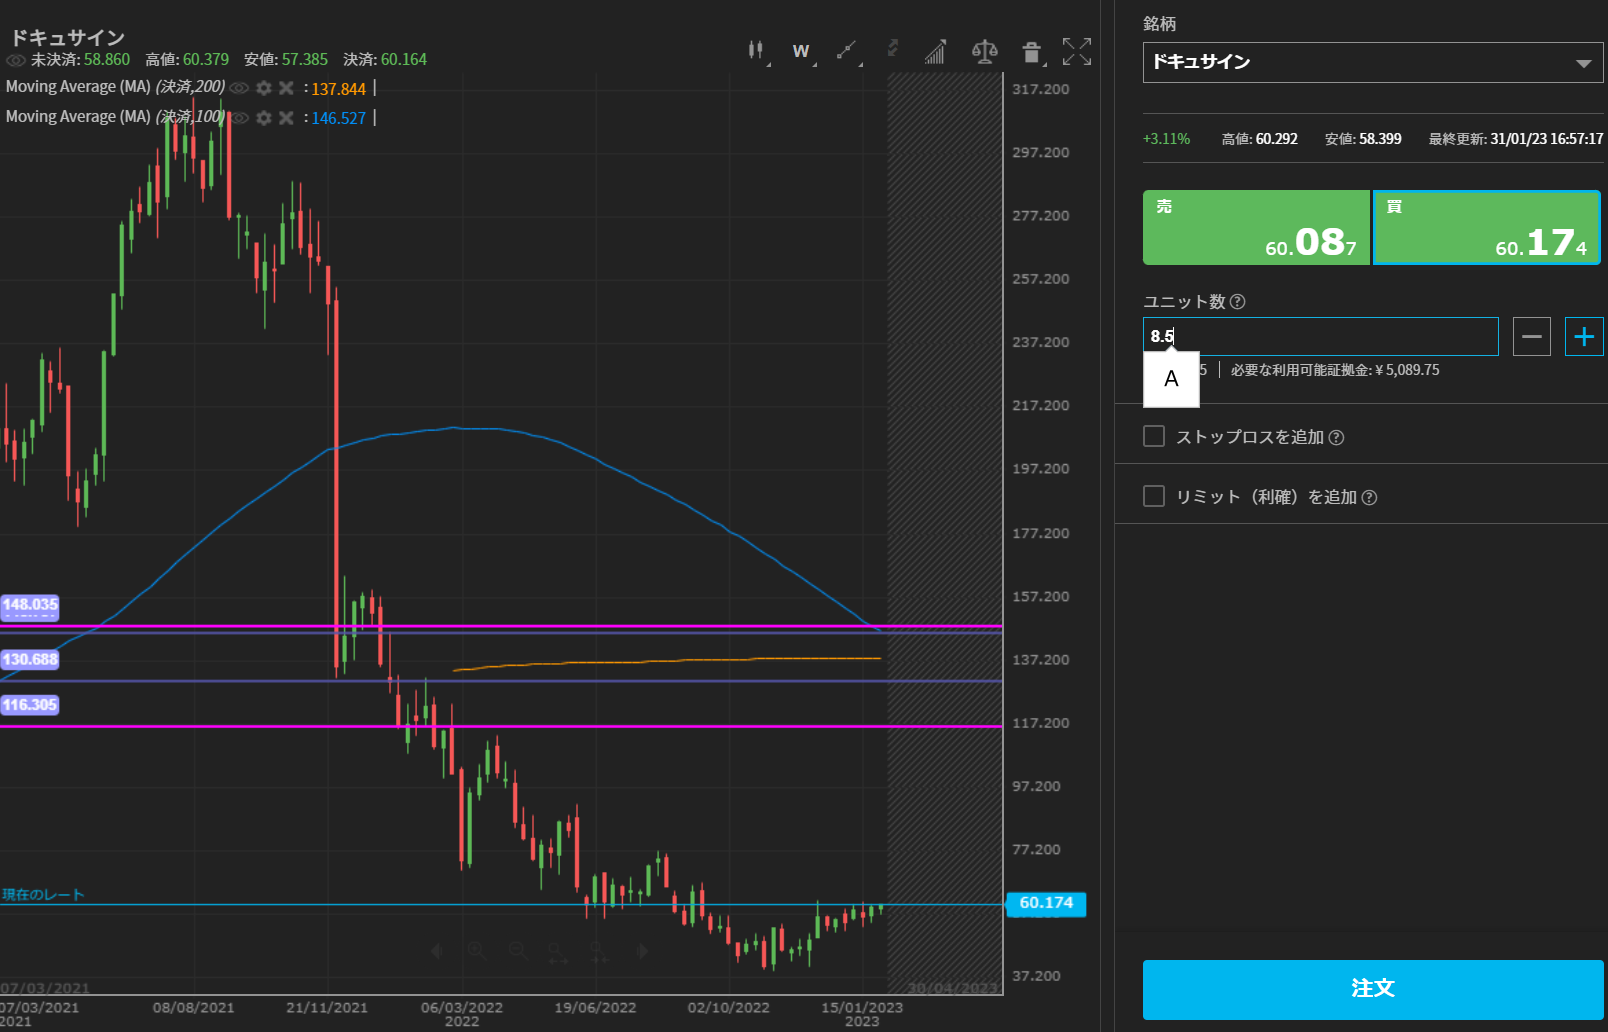
Task: Click the balance scale compare icon
Action: point(984,51)
